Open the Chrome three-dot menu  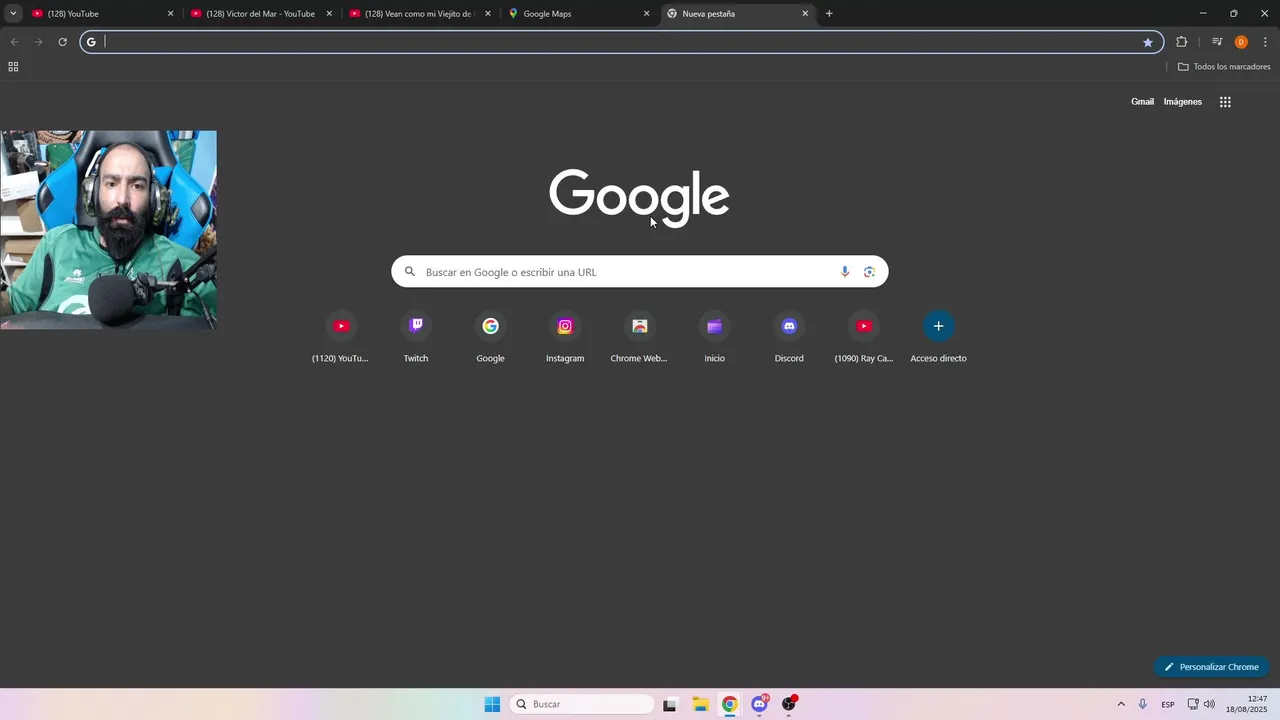click(1265, 42)
